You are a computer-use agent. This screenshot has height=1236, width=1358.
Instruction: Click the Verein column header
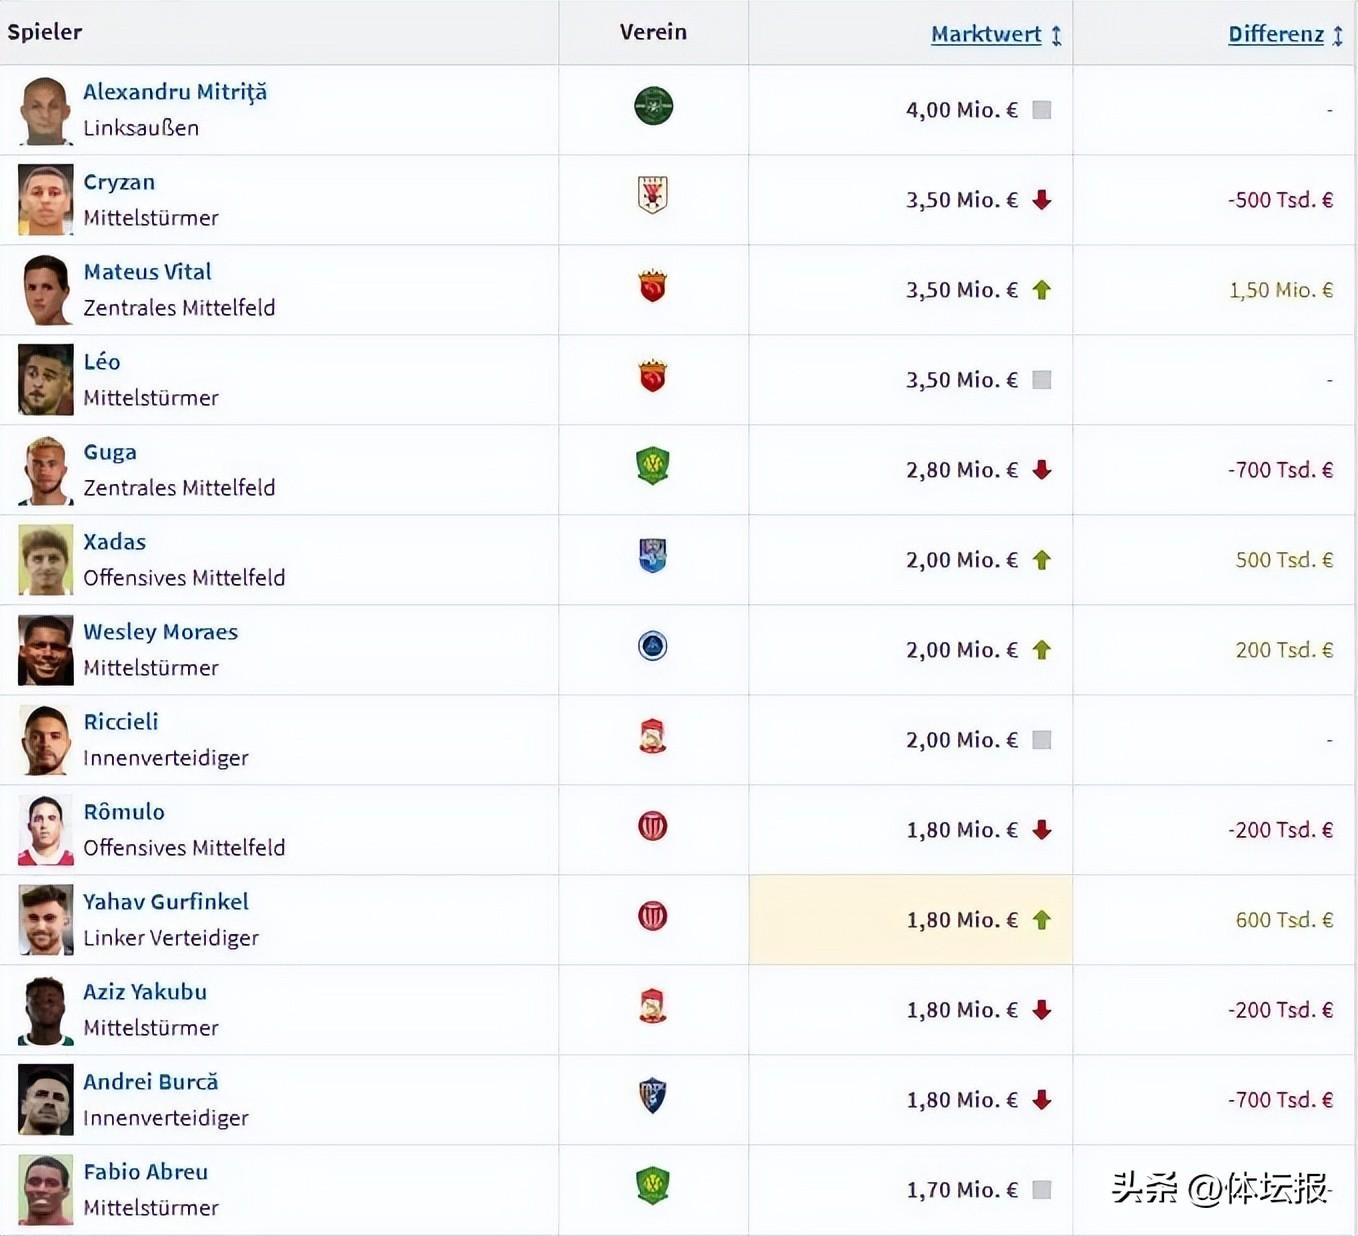(653, 32)
